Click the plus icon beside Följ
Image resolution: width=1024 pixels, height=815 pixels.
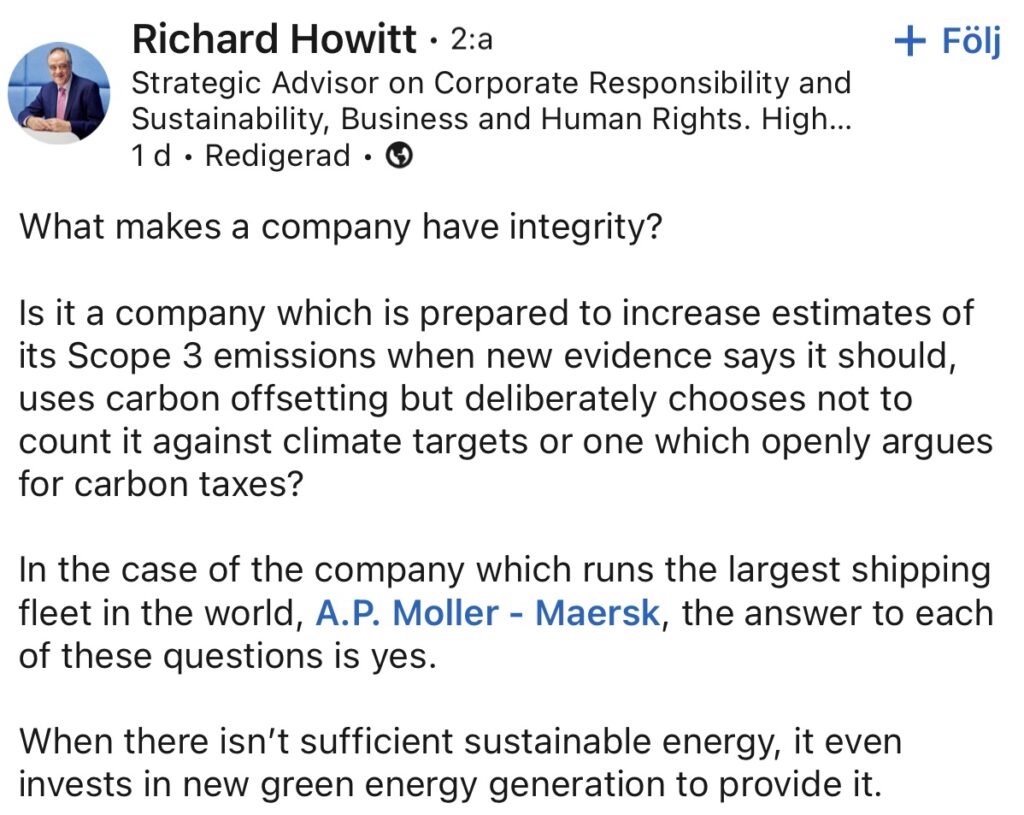point(910,42)
